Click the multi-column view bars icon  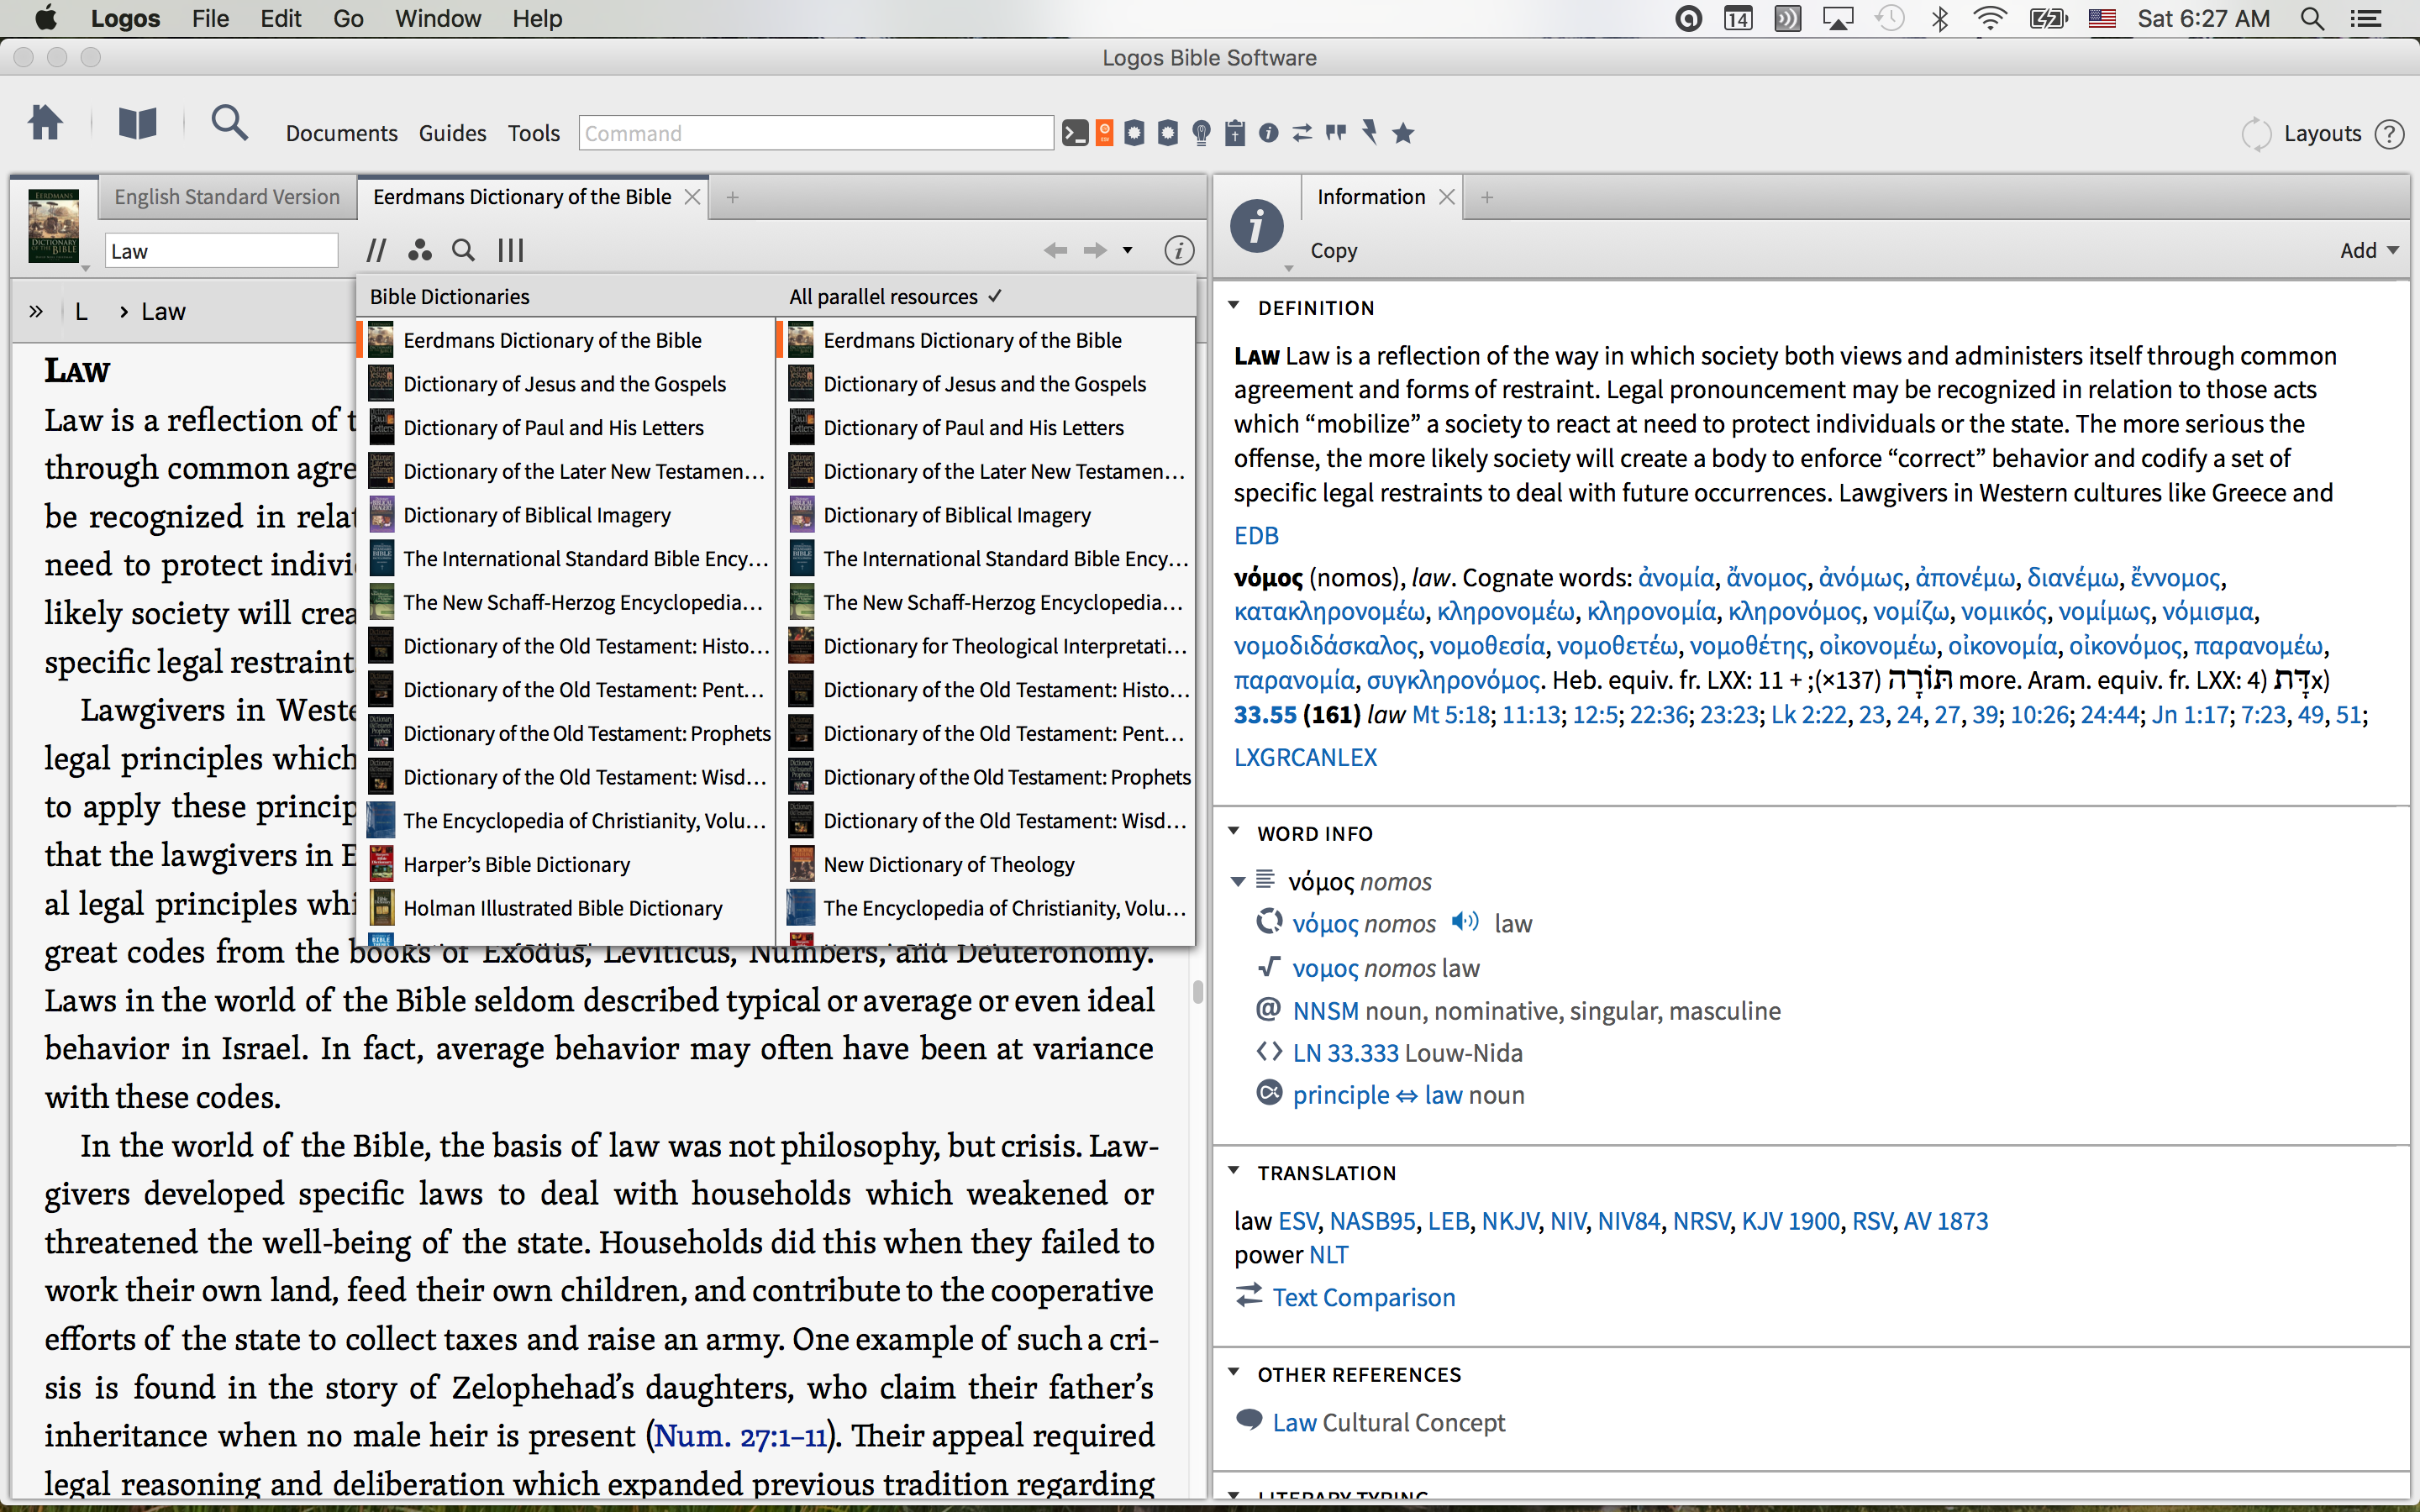coord(511,250)
